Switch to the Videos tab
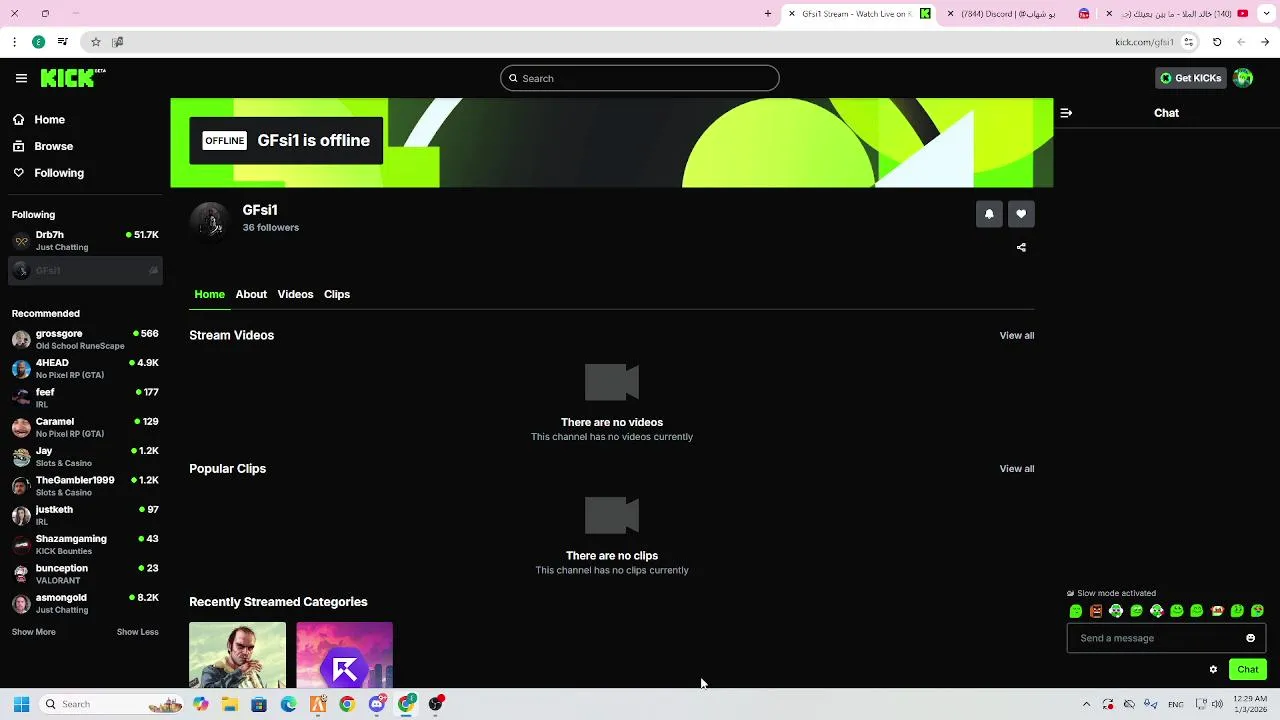Screen dimensions: 1280x720 [x=295, y=294]
